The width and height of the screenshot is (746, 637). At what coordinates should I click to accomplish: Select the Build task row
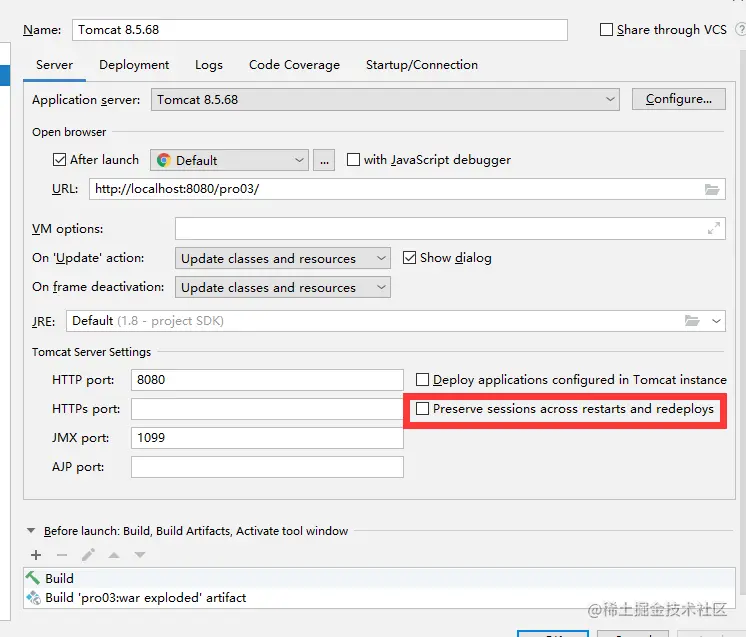pyautogui.click(x=379, y=578)
